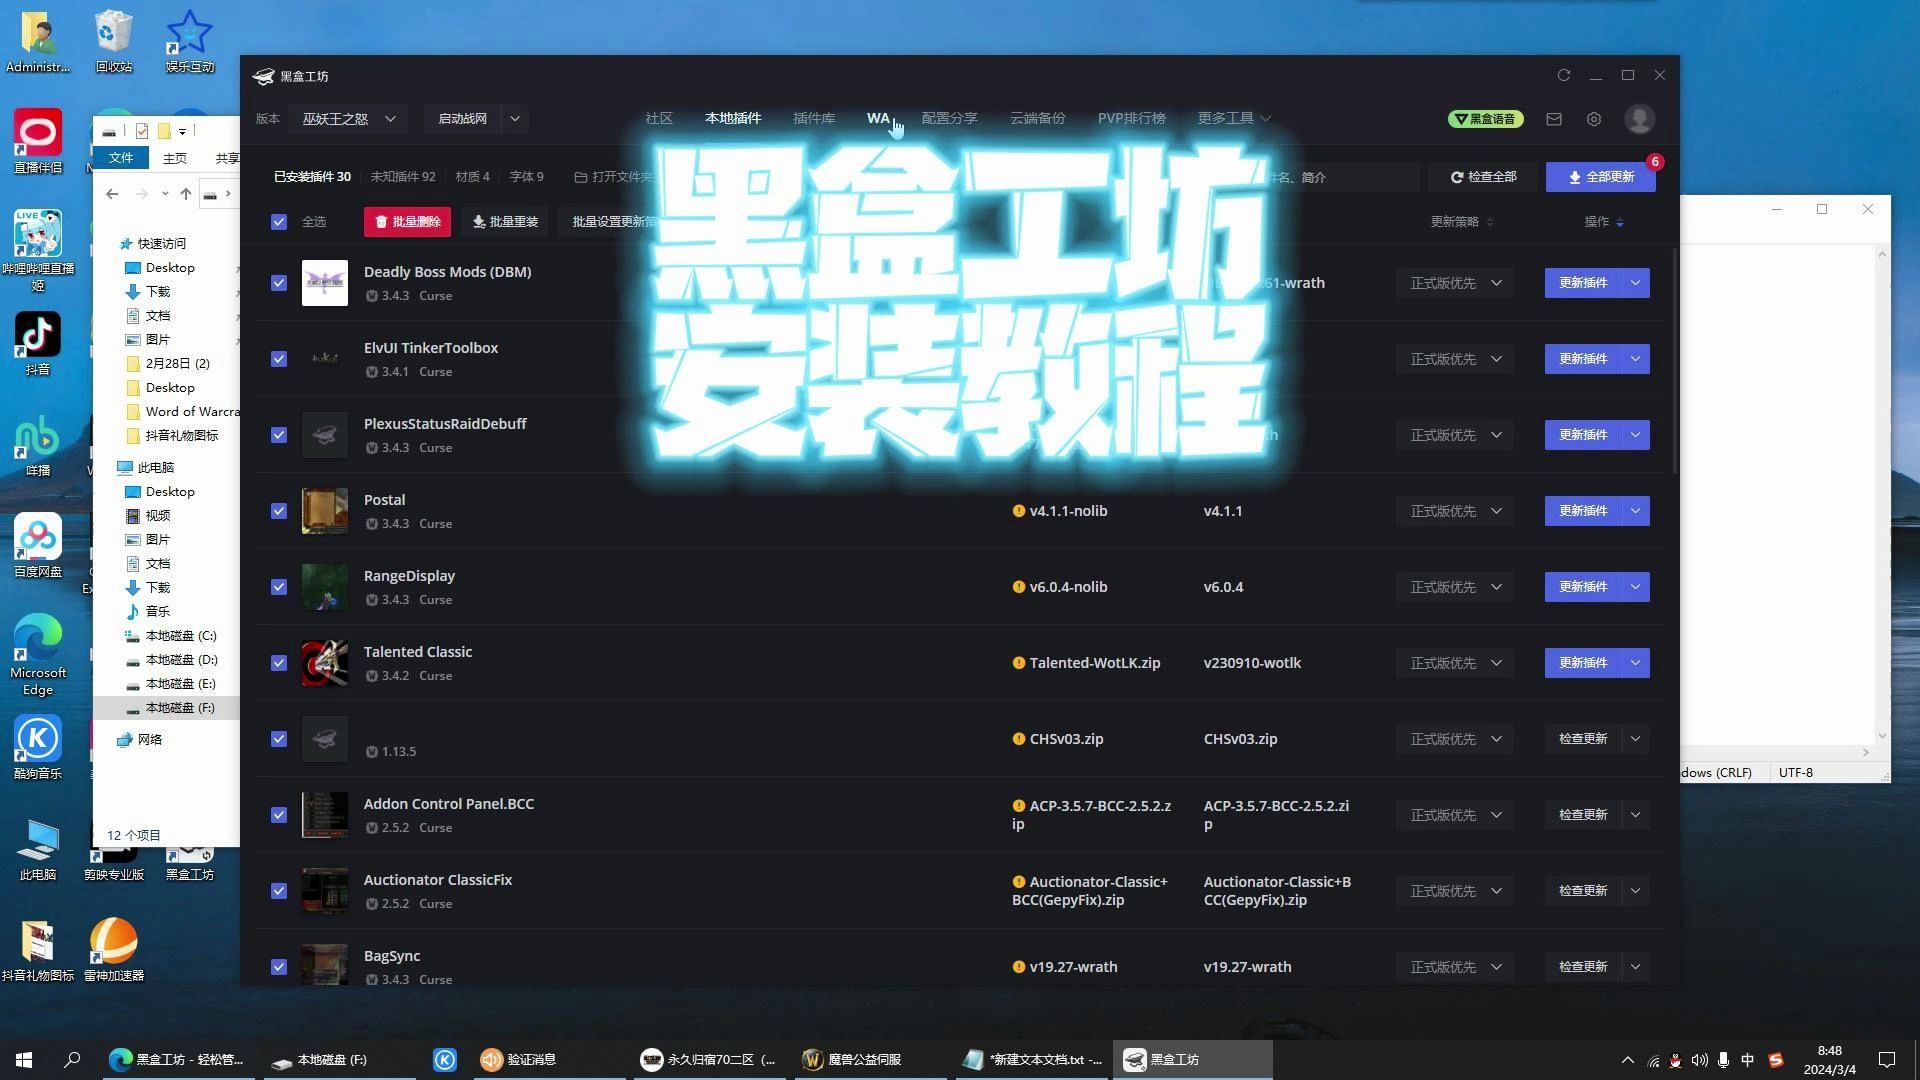
Task: Open 雷神加速器 desktop icon
Action: pyautogui.click(x=114, y=950)
